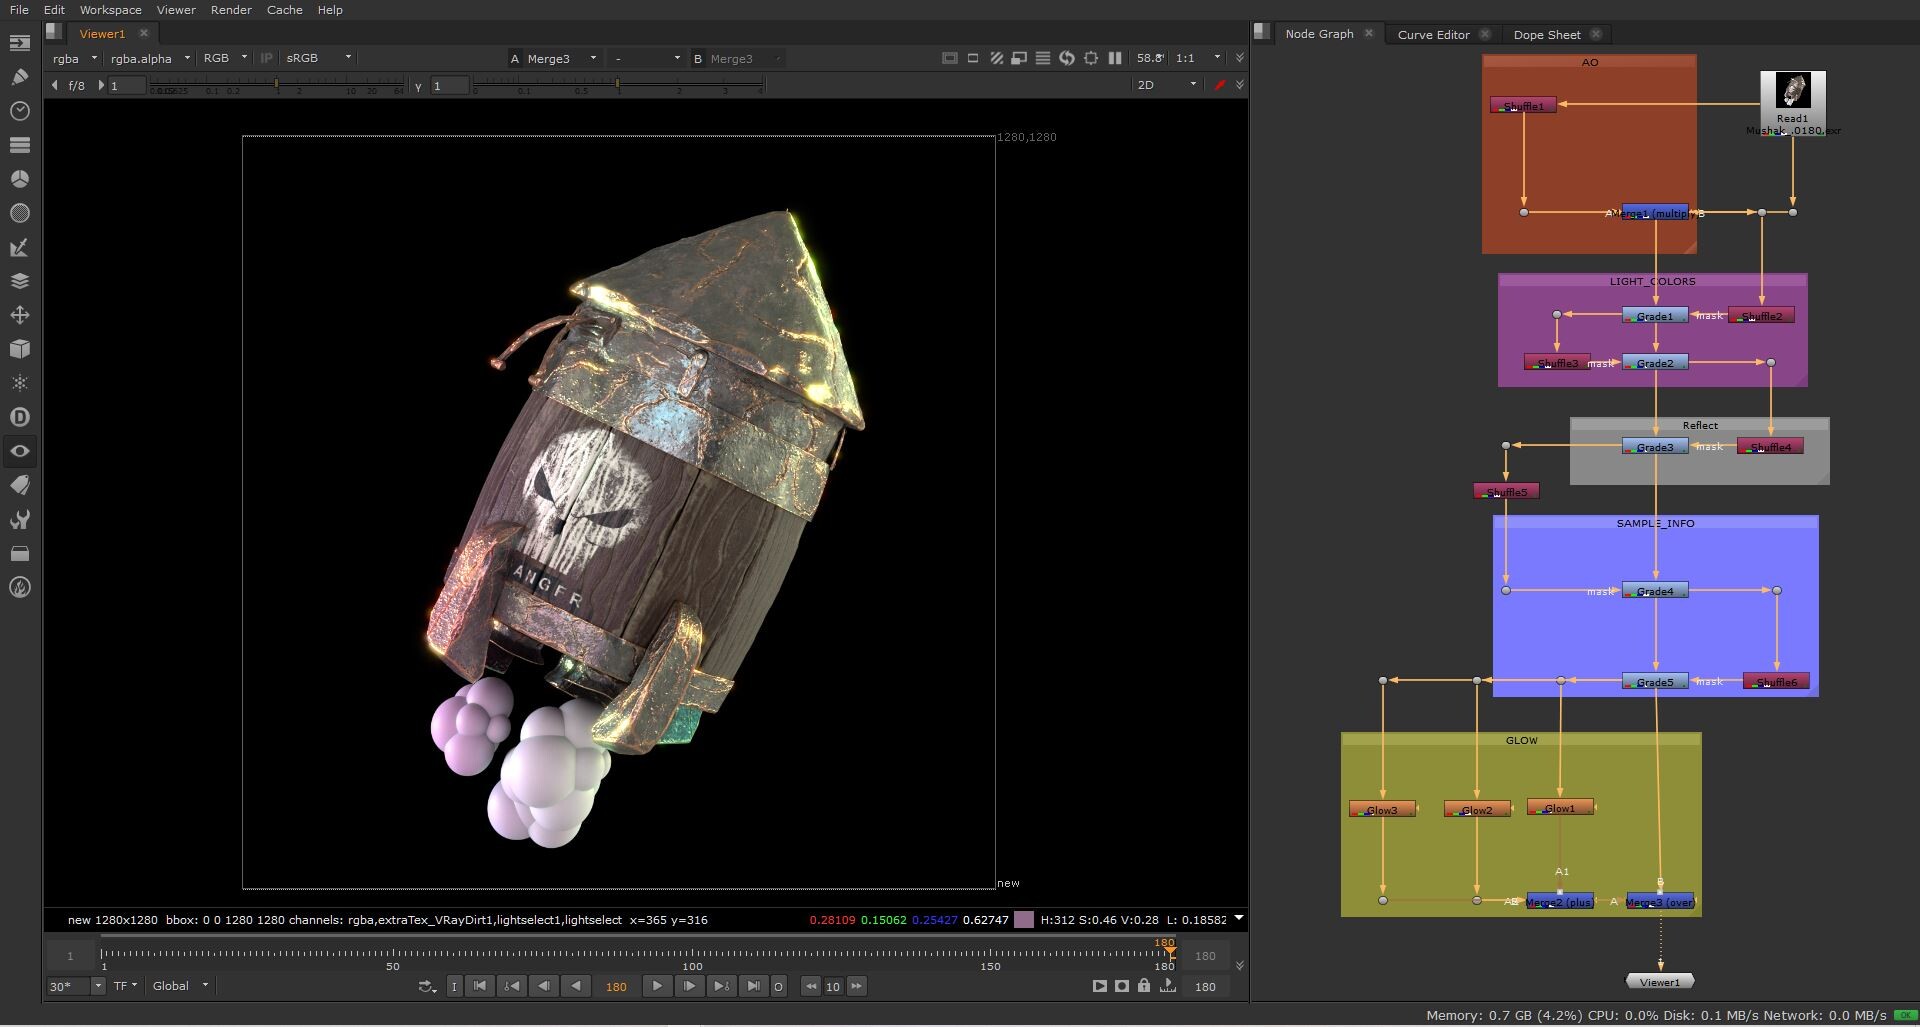Open the Deep nodes D icon
This screenshot has width=1920, height=1027.
pos(19,417)
